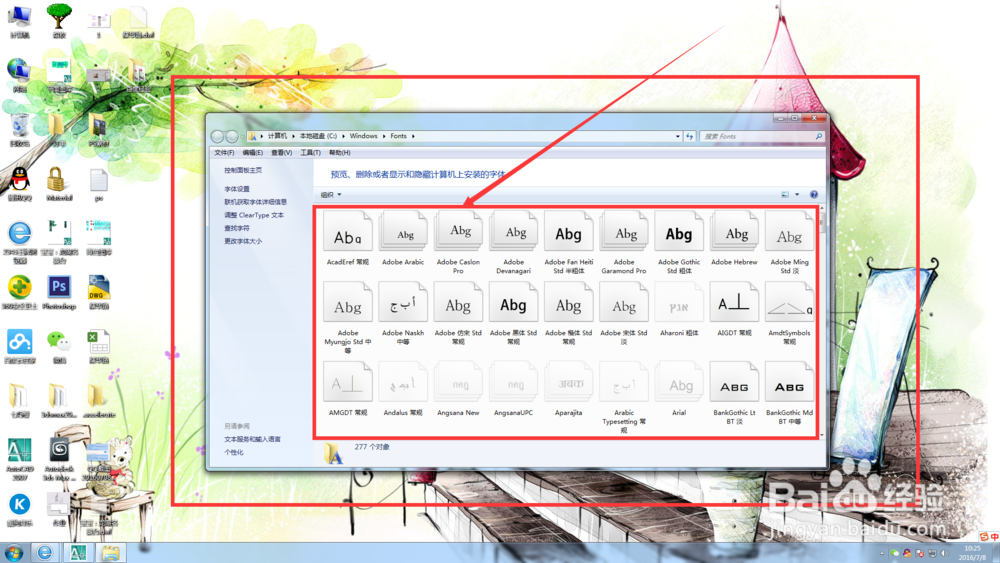Screen dimensions: 1000x563
Task: Select the AmdtSymbols 常规 font
Action: 789,314
